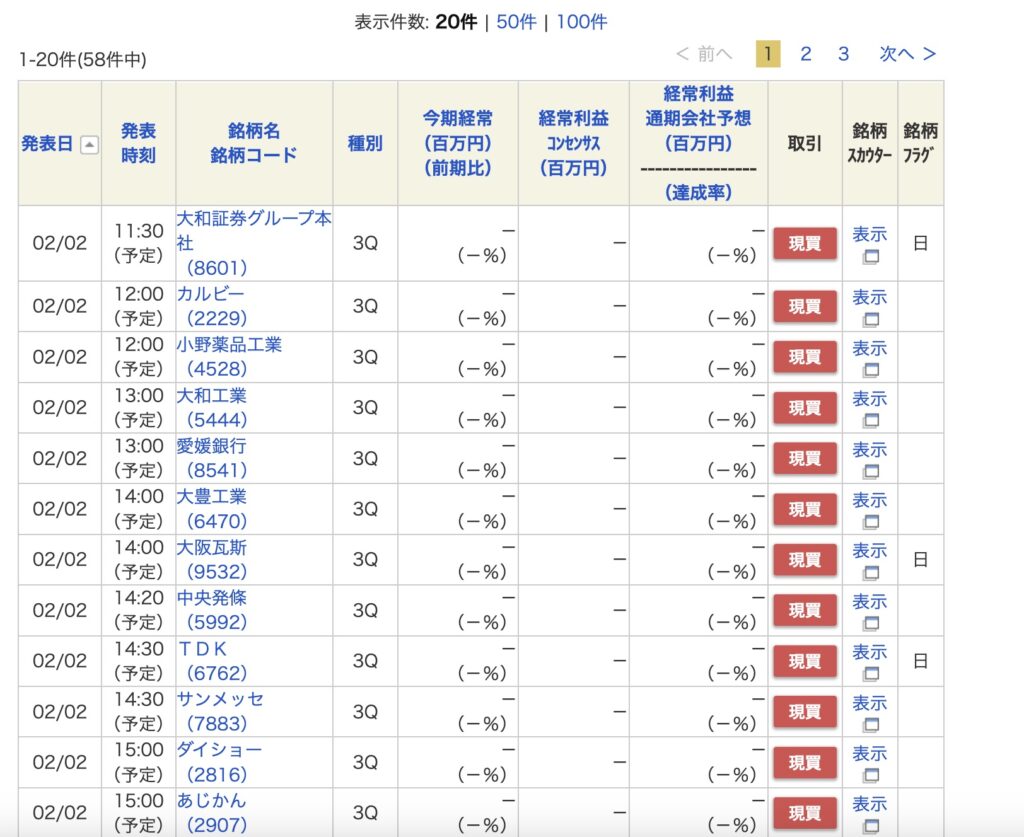Sort by 今期経常 column header
The height and width of the screenshot is (837, 1024).
tap(457, 119)
